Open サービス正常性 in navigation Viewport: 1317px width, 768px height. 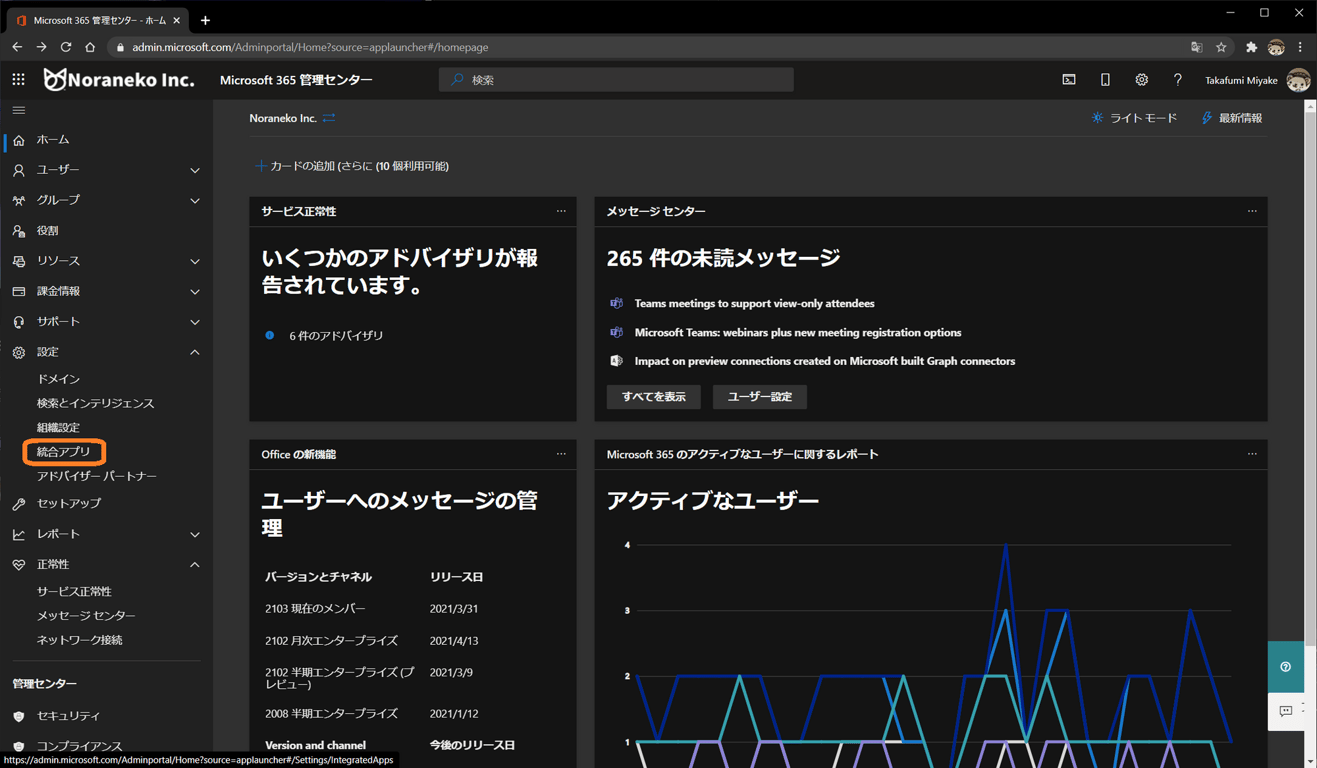74,591
